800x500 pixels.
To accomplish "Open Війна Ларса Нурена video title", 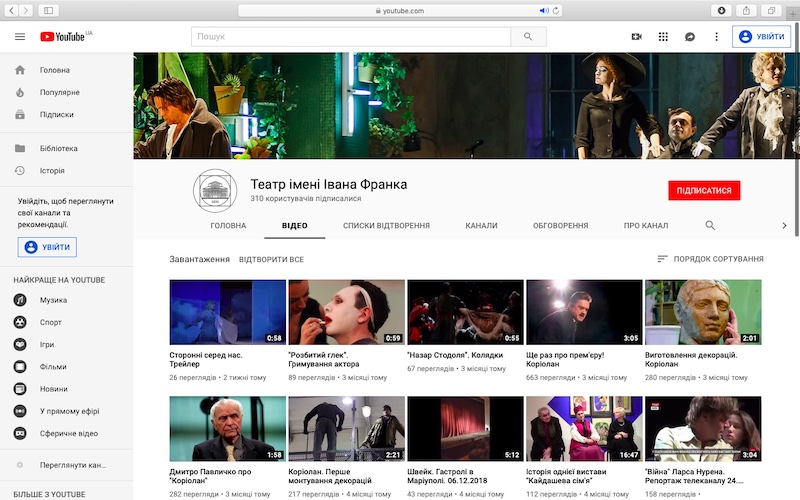I will click(694, 476).
